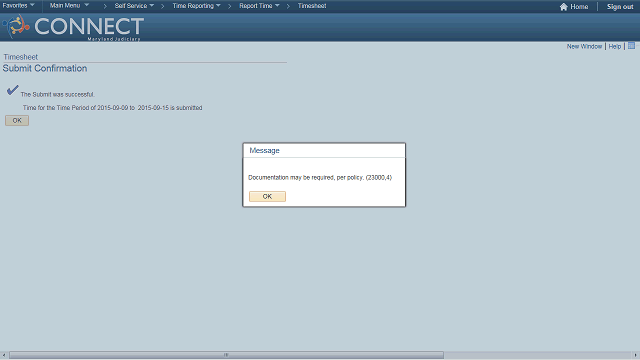Expand the Self Service breadcrumb menu

(134, 6)
